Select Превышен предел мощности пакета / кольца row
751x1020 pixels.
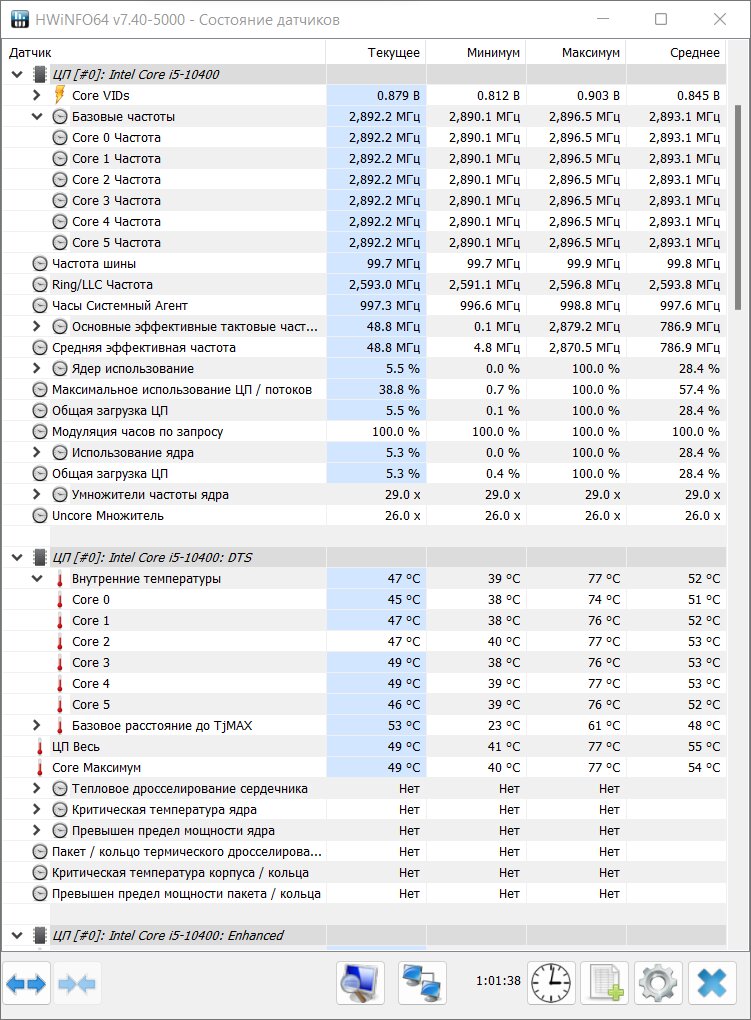pyautogui.click(x=364, y=894)
